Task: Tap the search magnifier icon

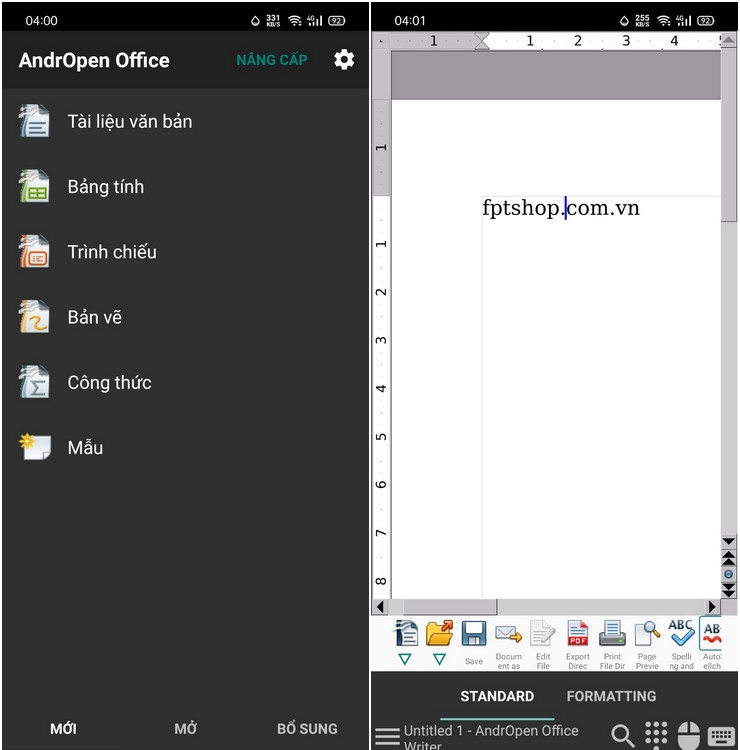Action: tap(622, 735)
